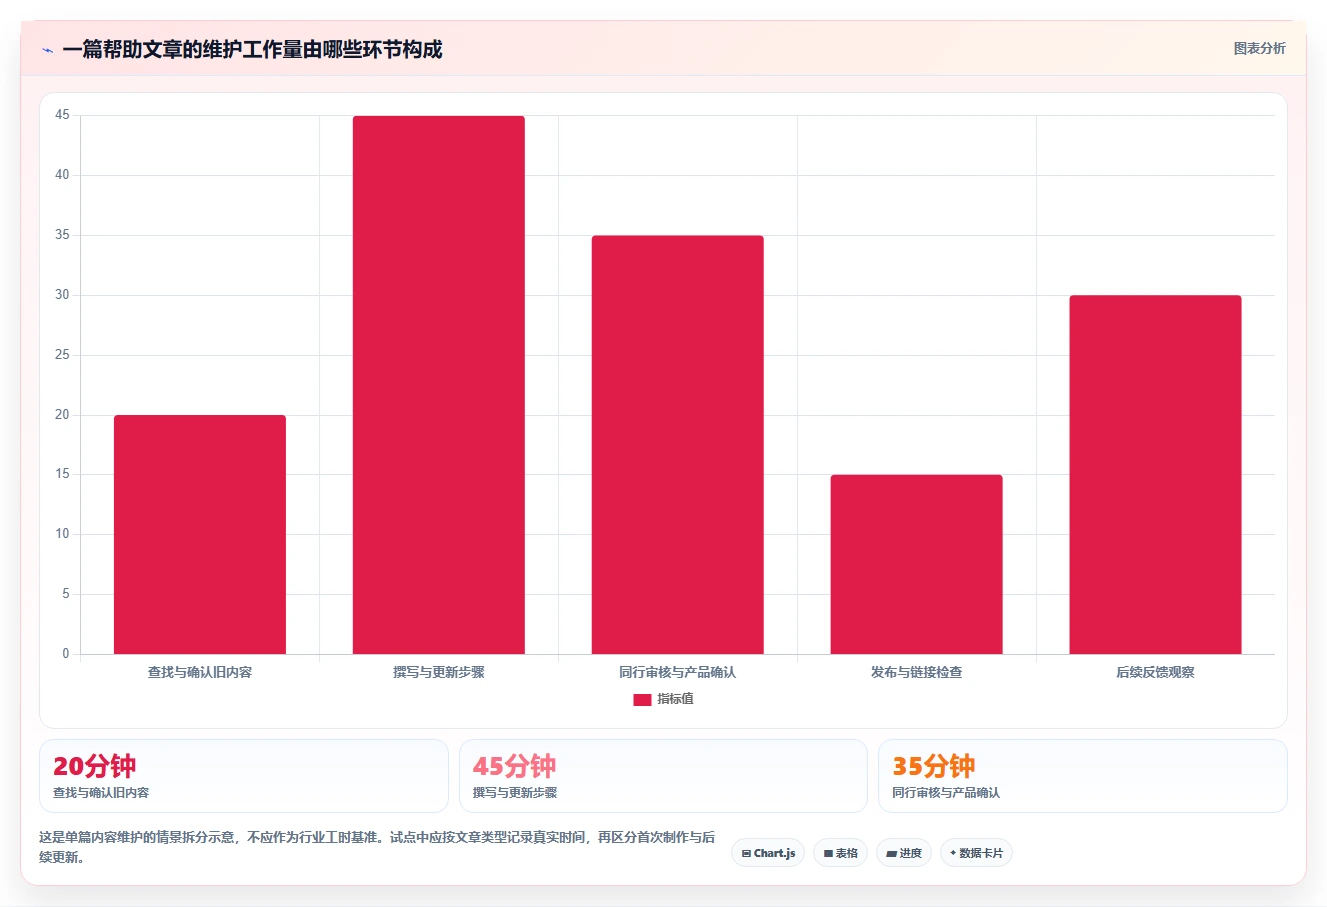Click the 同行审核与产品确认 axis label

click(678, 672)
